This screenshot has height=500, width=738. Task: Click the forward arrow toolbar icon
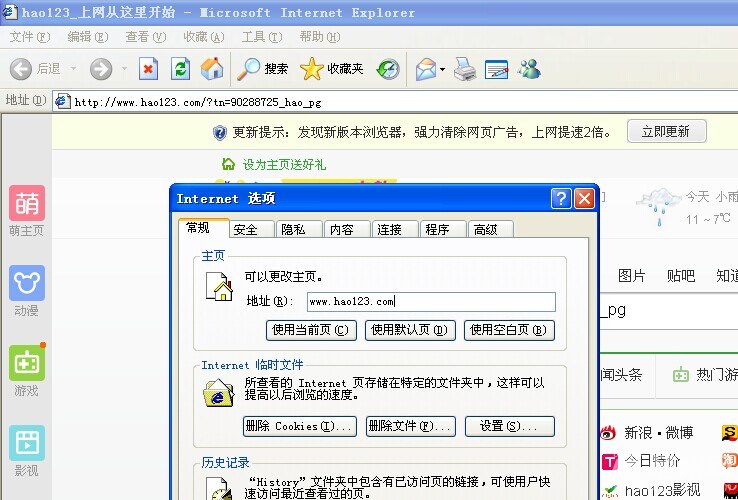(x=101, y=69)
